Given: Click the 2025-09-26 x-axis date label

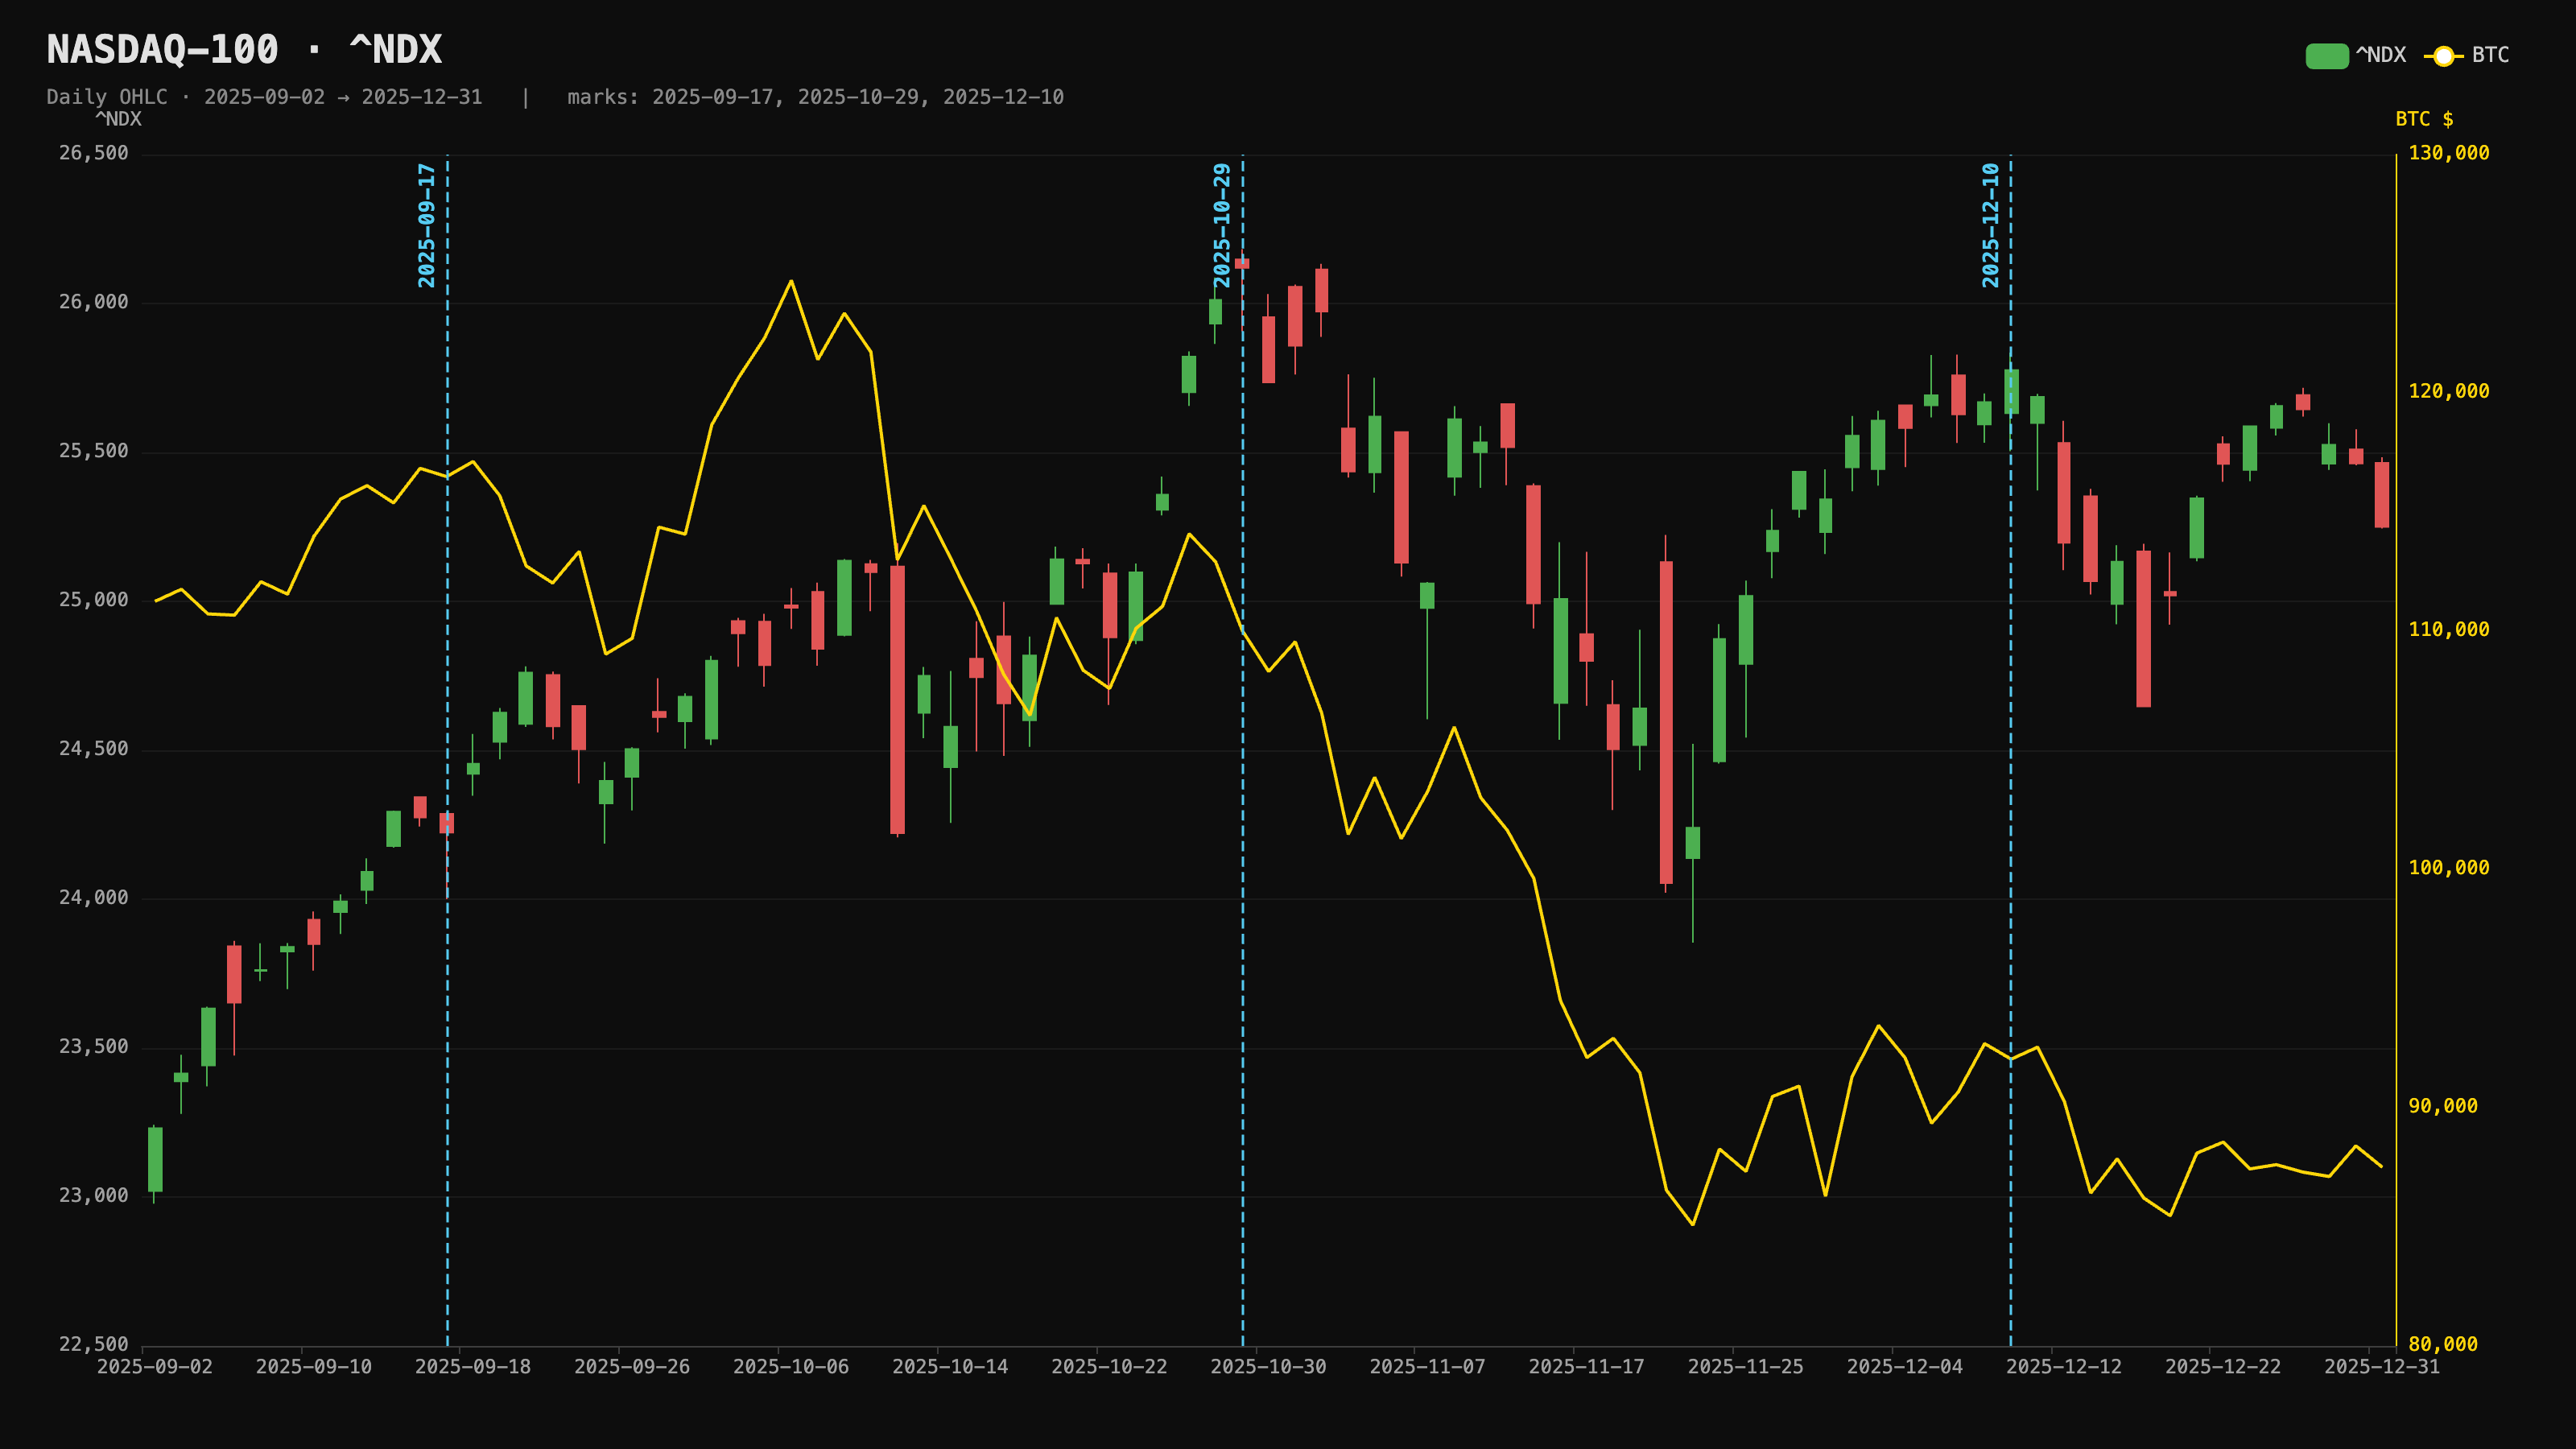Looking at the screenshot, I should click(632, 1367).
